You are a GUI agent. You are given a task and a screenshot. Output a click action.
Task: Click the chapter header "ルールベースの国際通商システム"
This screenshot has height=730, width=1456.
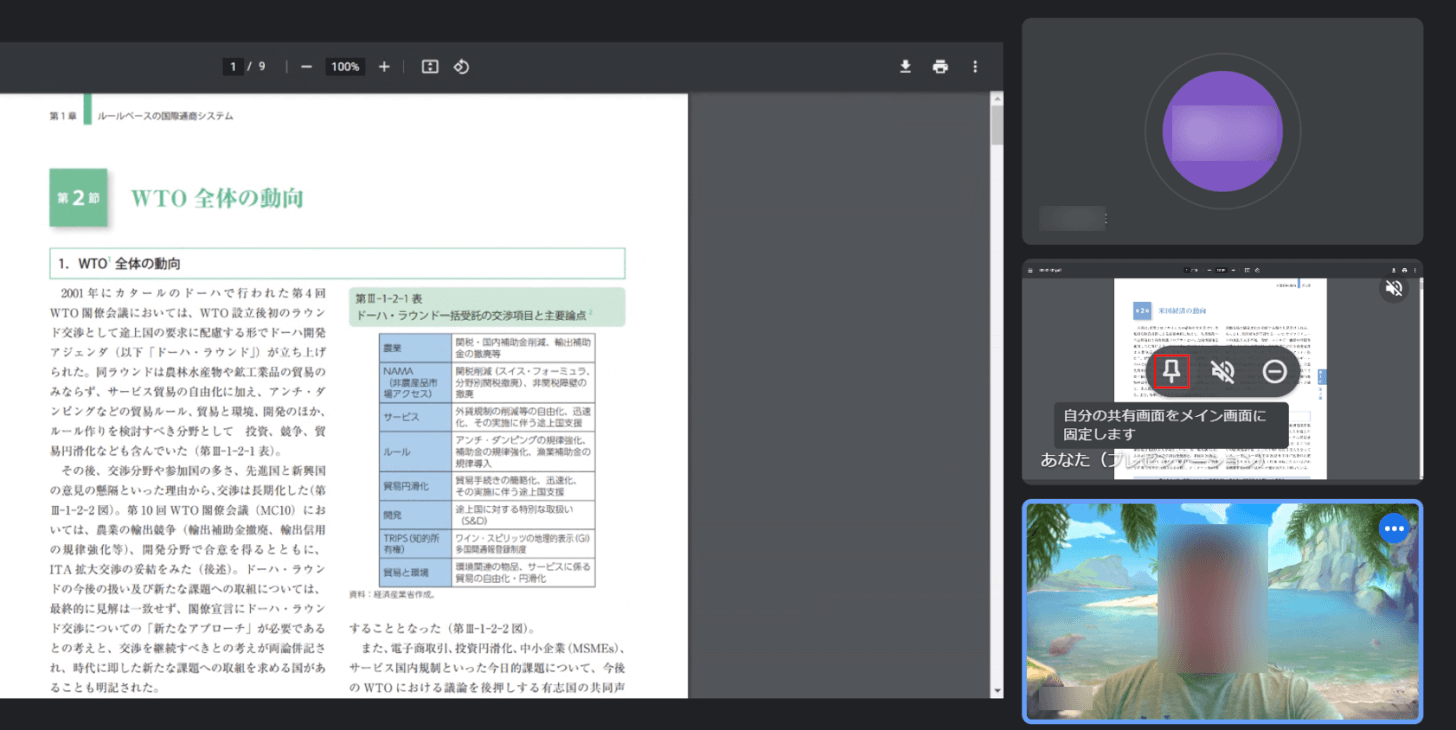tap(165, 116)
